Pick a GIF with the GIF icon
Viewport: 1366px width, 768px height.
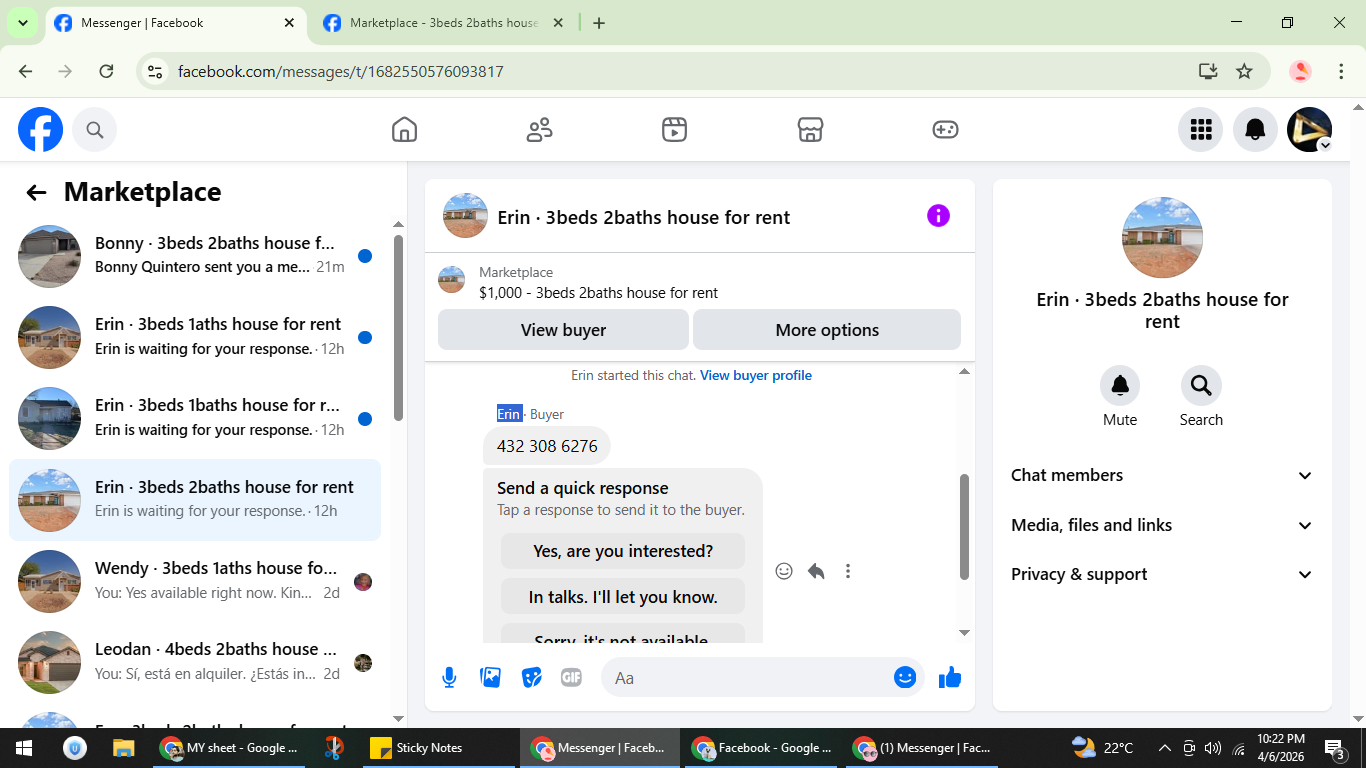[x=572, y=678]
